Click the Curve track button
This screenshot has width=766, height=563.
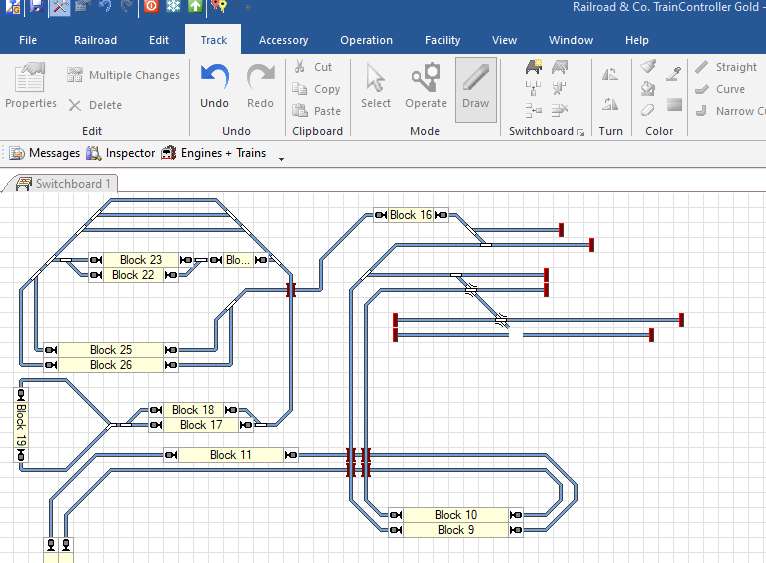tap(720, 89)
